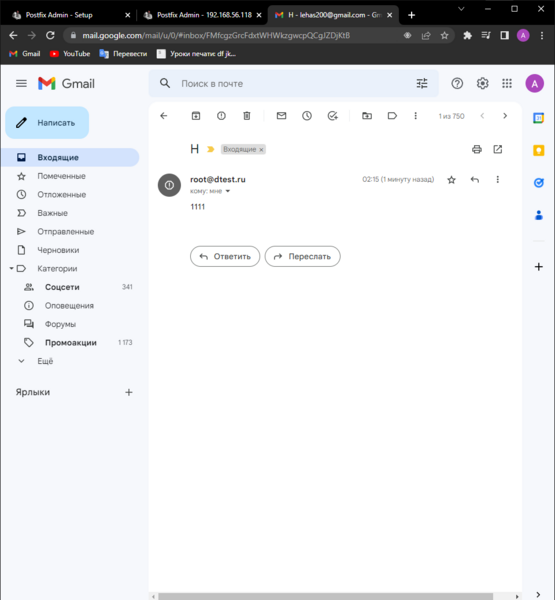Open Gmail settings gear
The width and height of the screenshot is (555, 600).
click(482, 83)
